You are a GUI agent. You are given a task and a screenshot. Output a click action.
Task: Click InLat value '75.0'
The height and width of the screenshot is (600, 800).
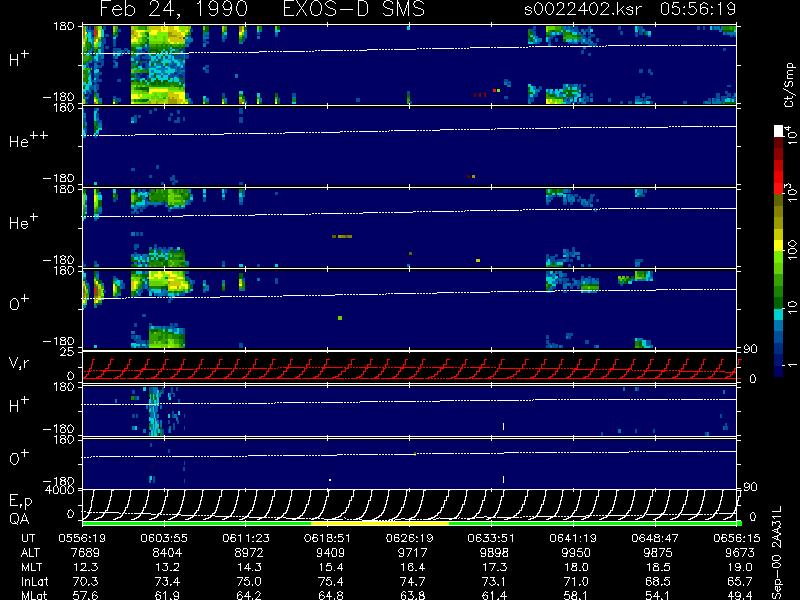[x=249, y=581]
